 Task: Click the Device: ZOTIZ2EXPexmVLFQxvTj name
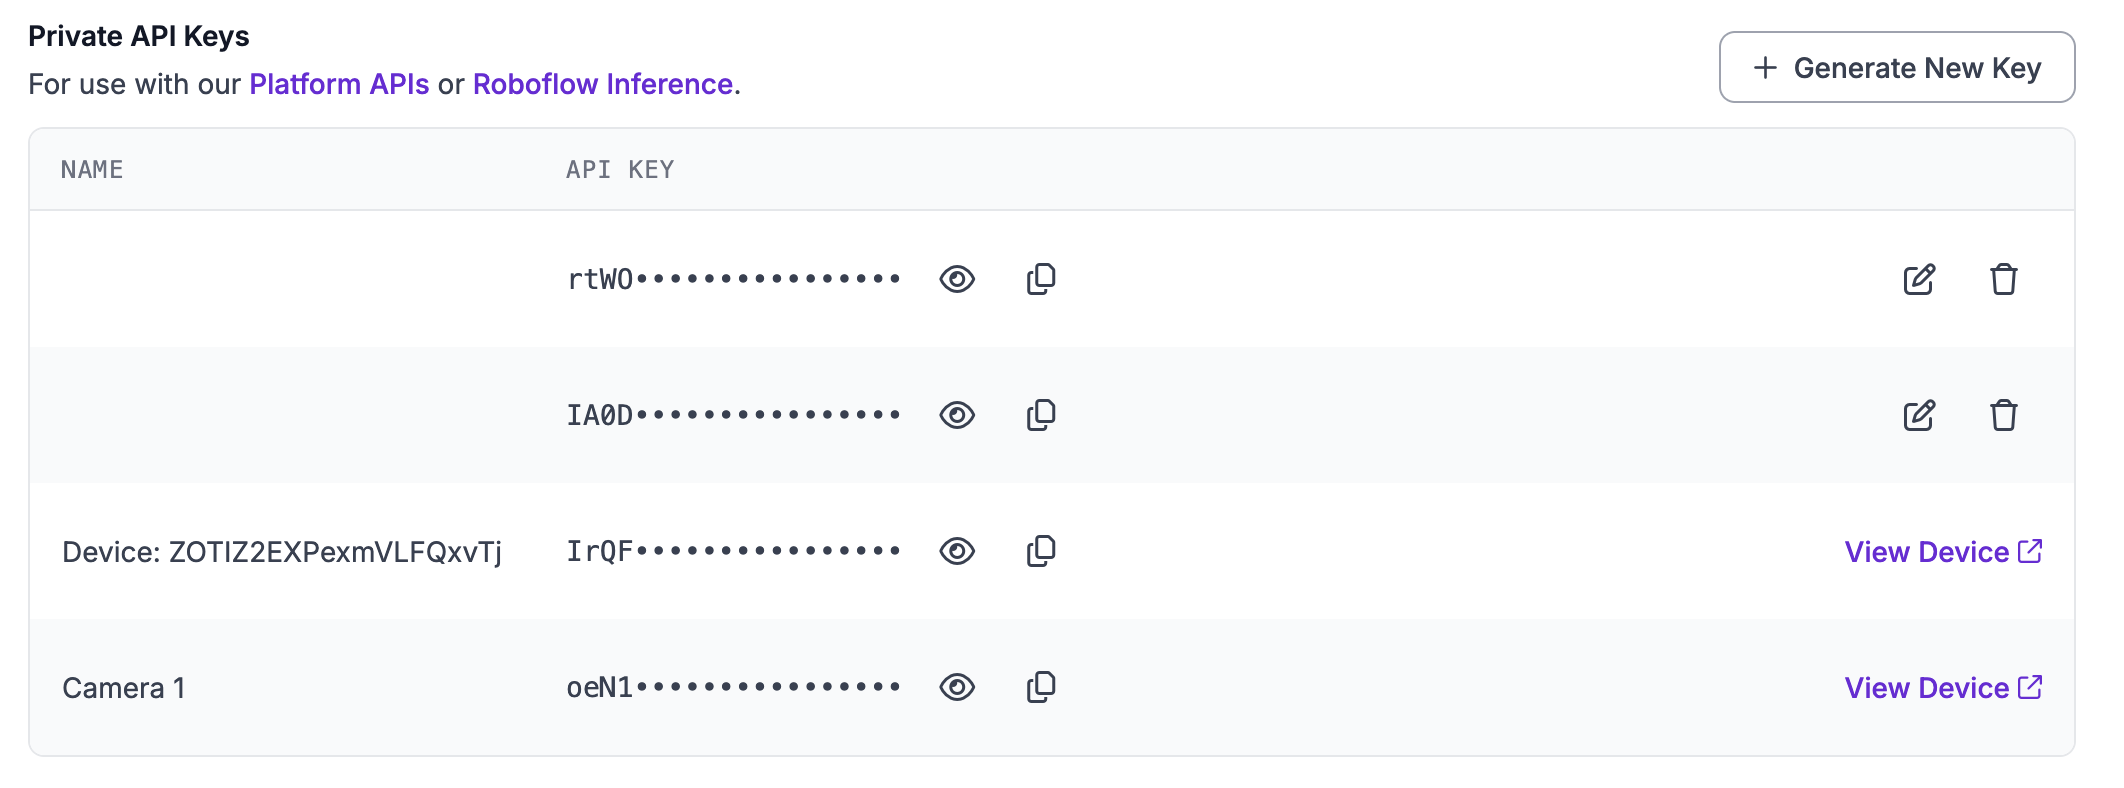(282, 552)
